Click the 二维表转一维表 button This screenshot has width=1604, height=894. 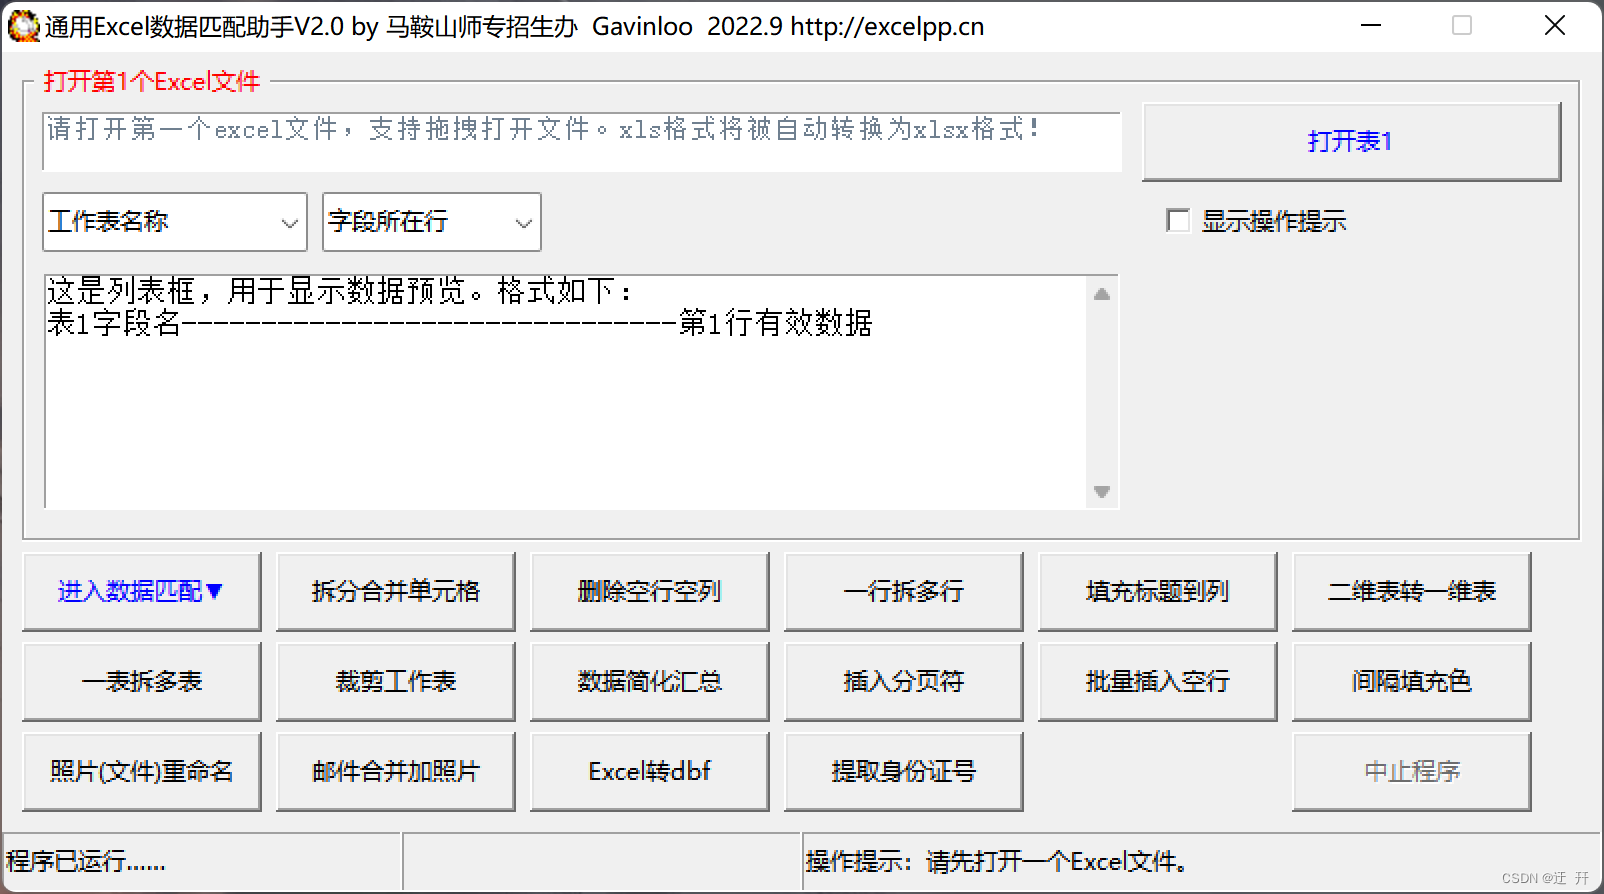click(x=1411, y=591)
